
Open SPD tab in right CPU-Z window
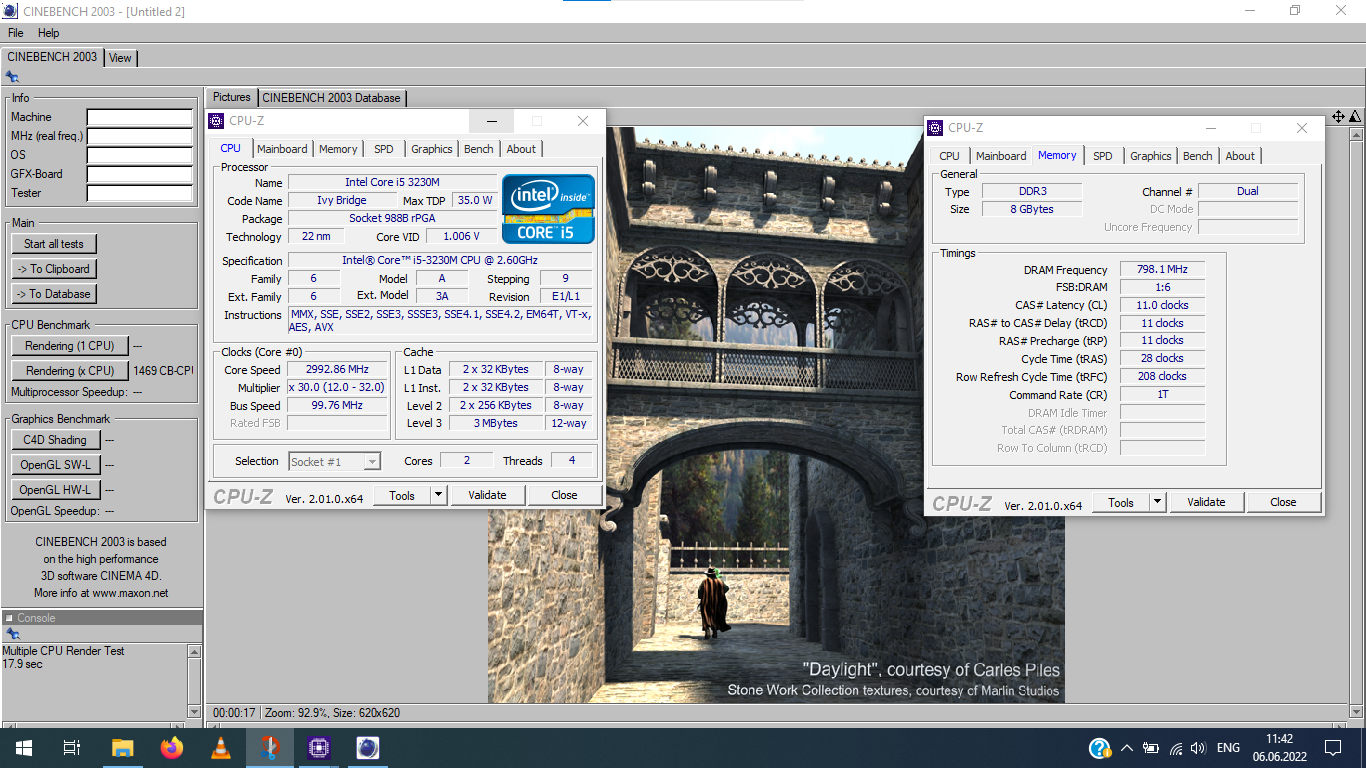click(x=1102, y=156)
